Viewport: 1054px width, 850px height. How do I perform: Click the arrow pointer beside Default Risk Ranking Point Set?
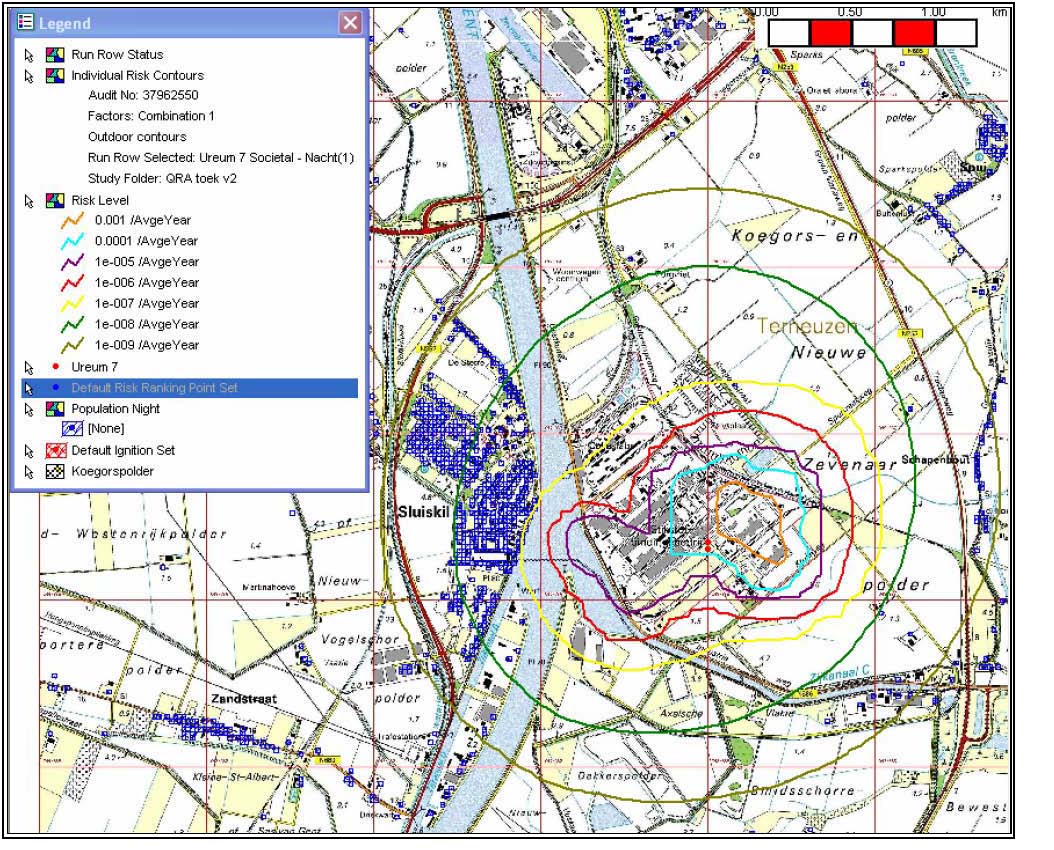tap(29, 388)
